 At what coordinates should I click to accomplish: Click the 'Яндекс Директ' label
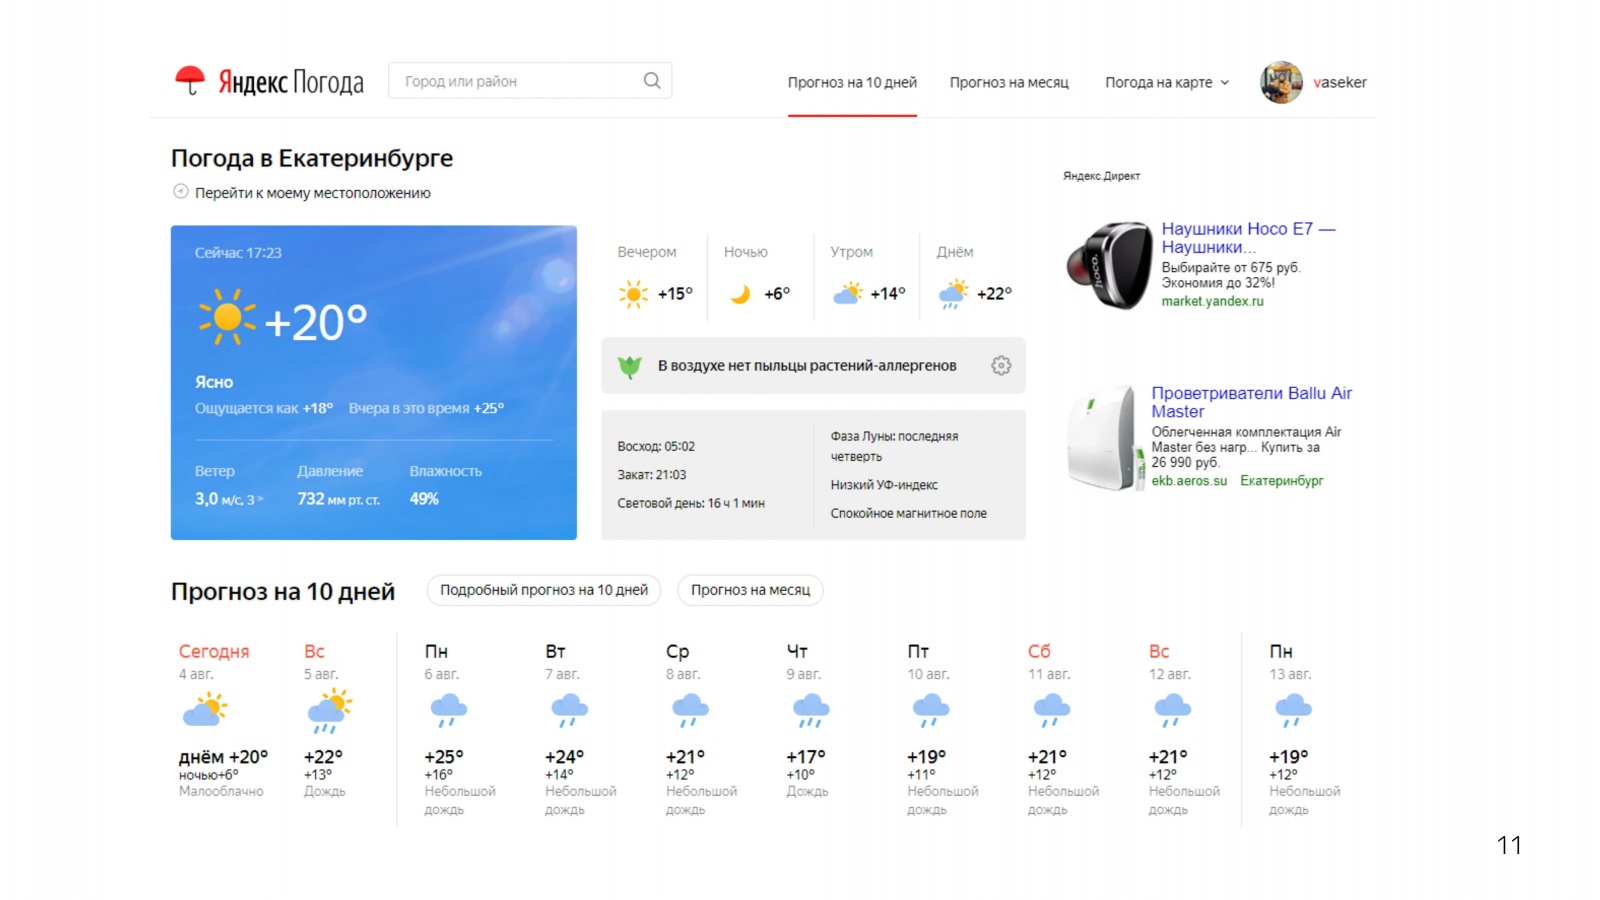tap(1101, 176)
